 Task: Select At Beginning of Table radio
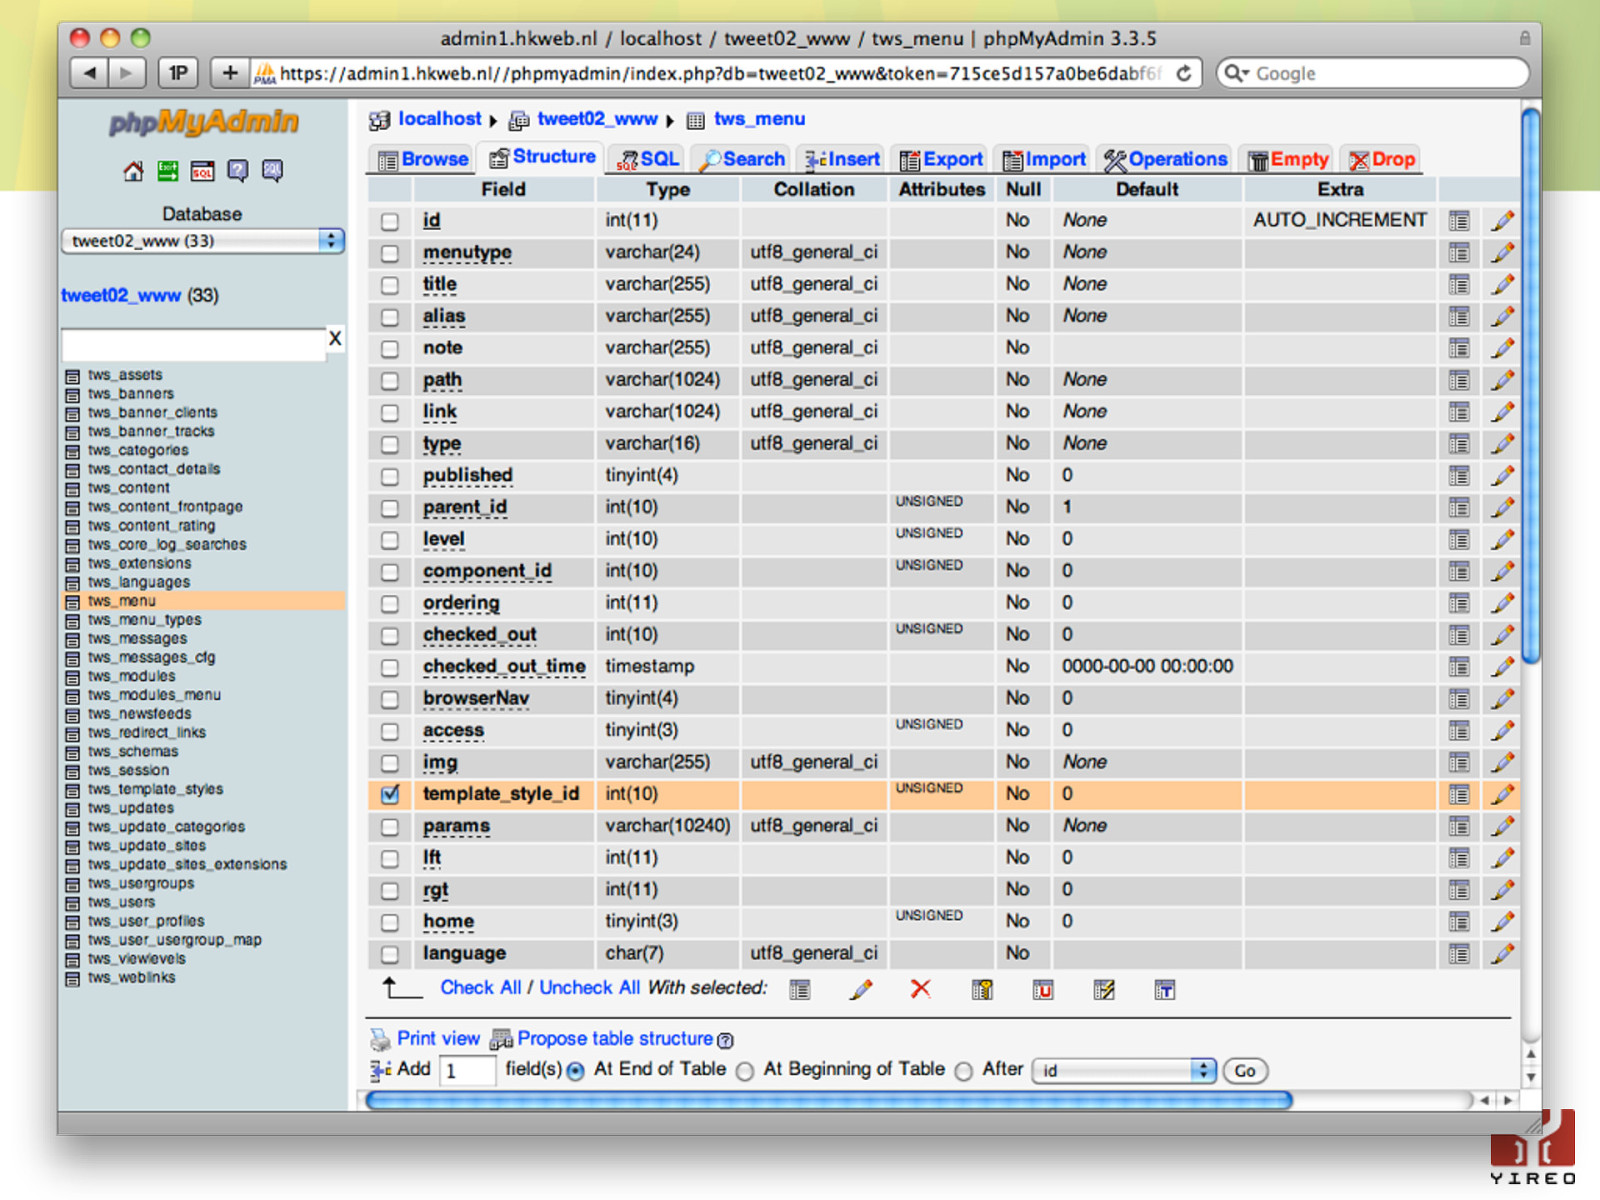(x=745, y=1071)
